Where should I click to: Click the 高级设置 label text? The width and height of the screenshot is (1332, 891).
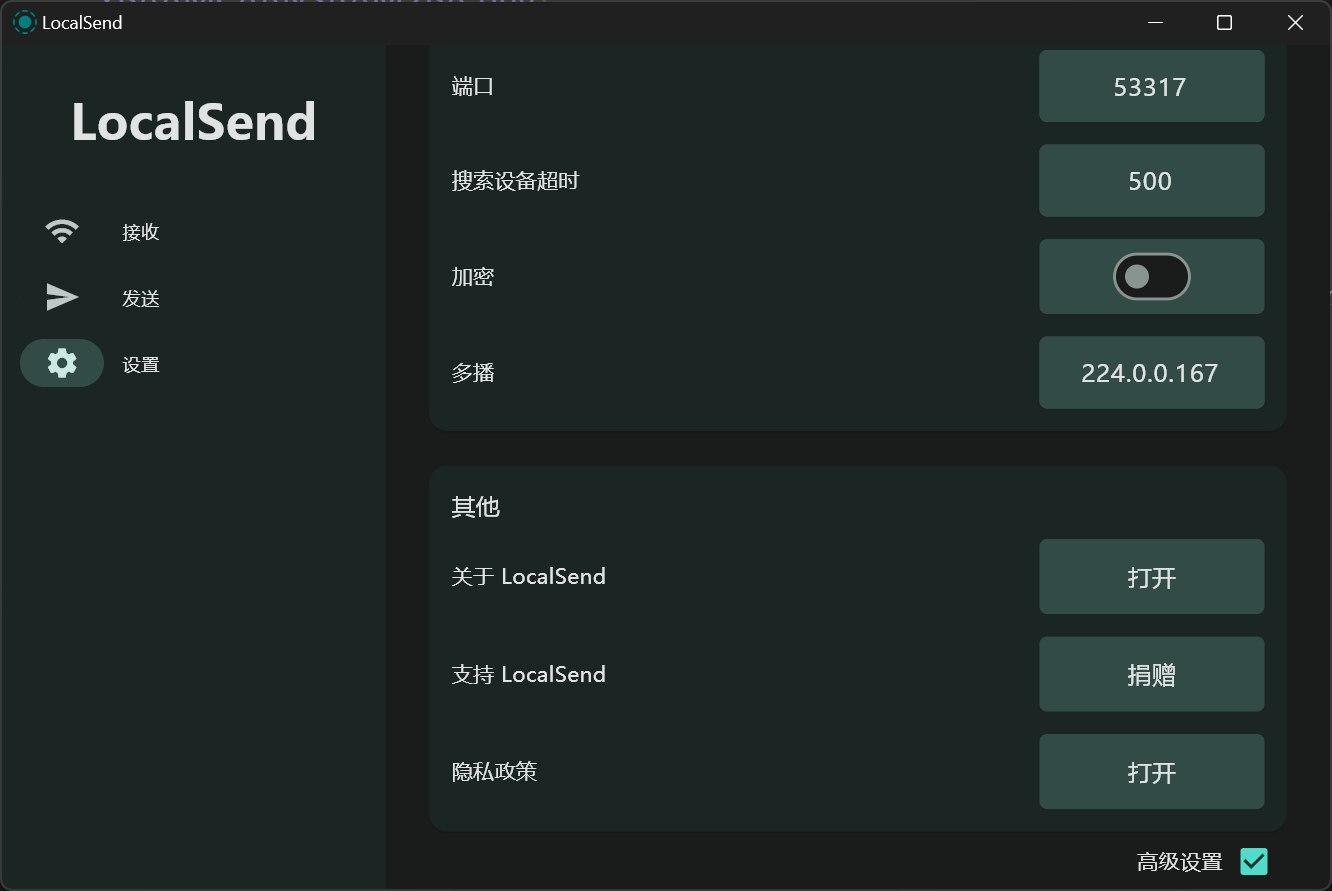(x=1179, y=862)
